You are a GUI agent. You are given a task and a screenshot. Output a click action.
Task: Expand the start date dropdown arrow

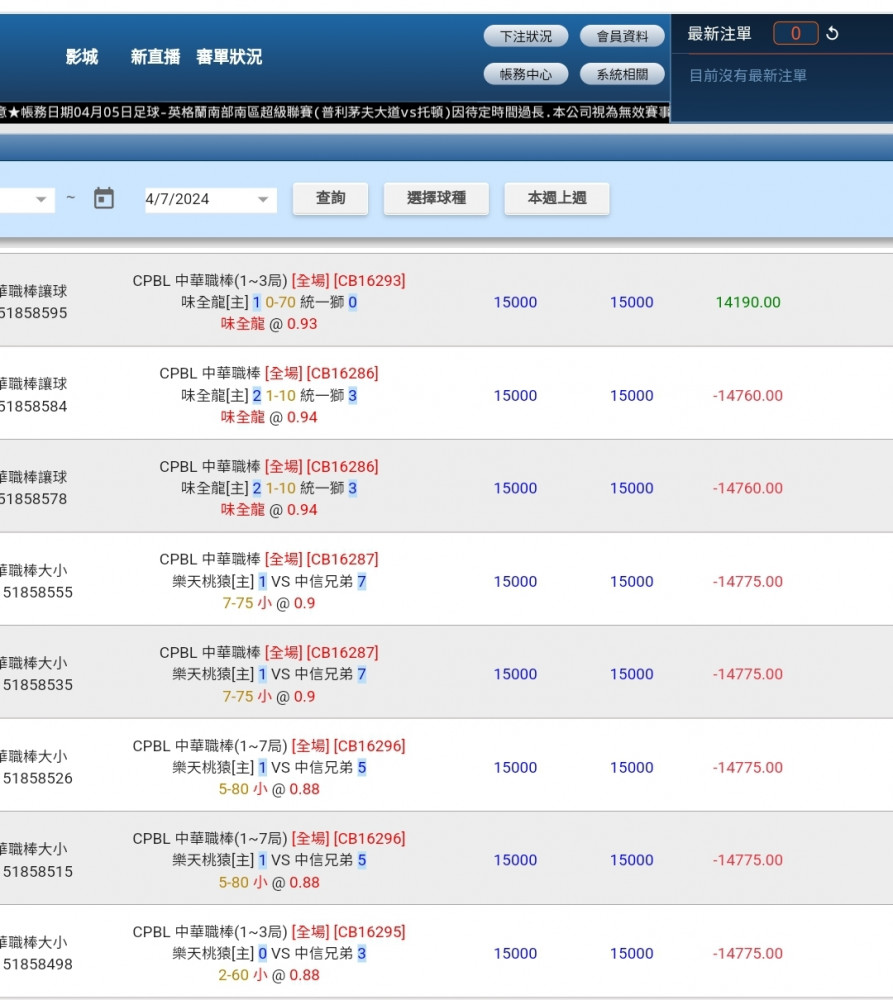pos(41,199)
